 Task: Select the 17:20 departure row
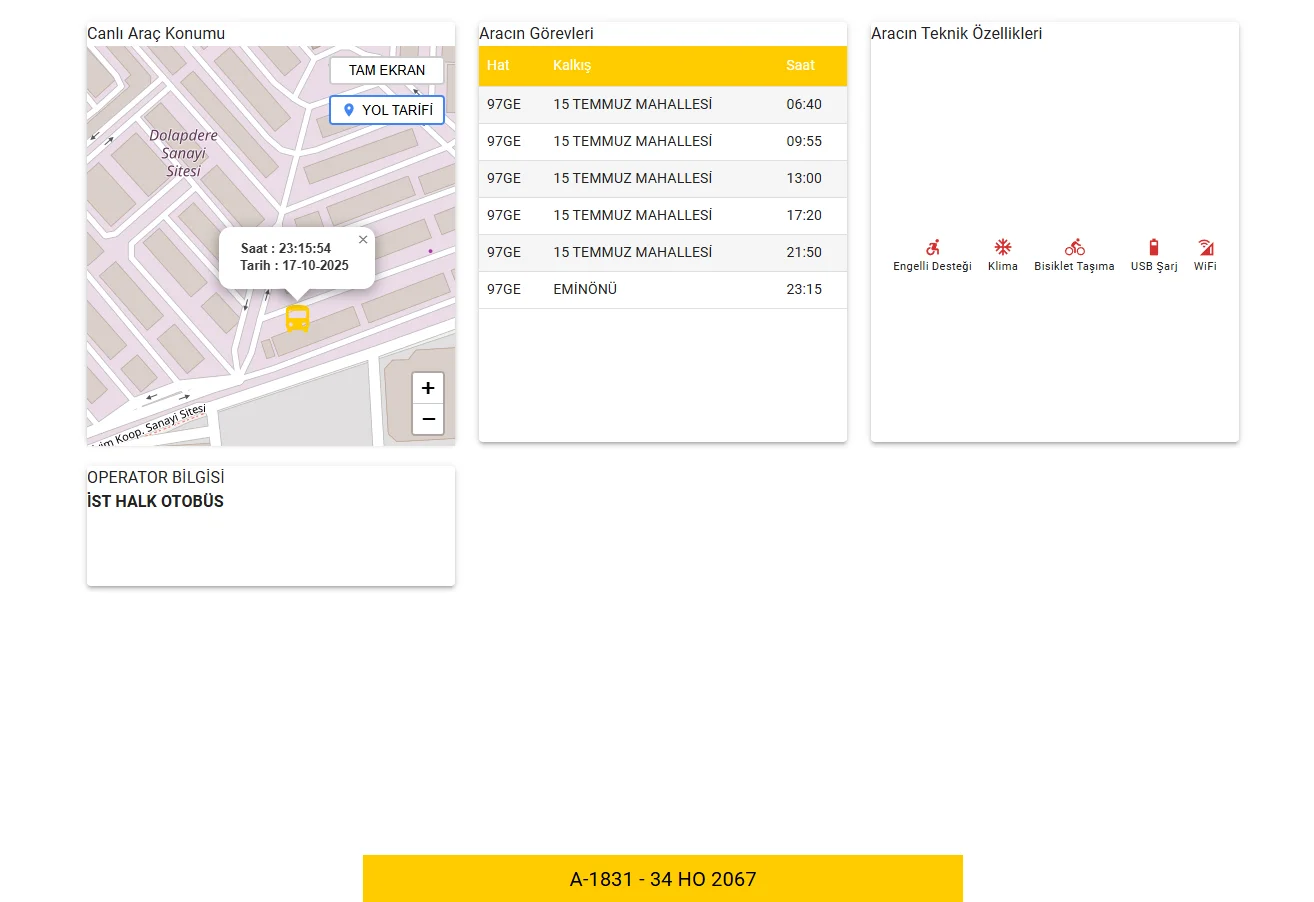coord(662,216)
